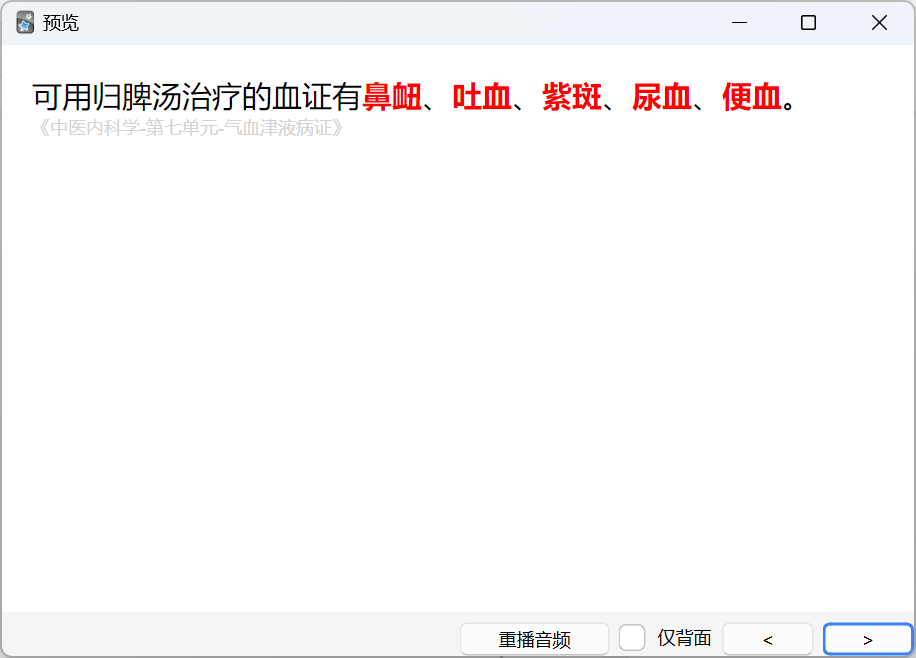Go to previous card with < button

pos(768,639)
